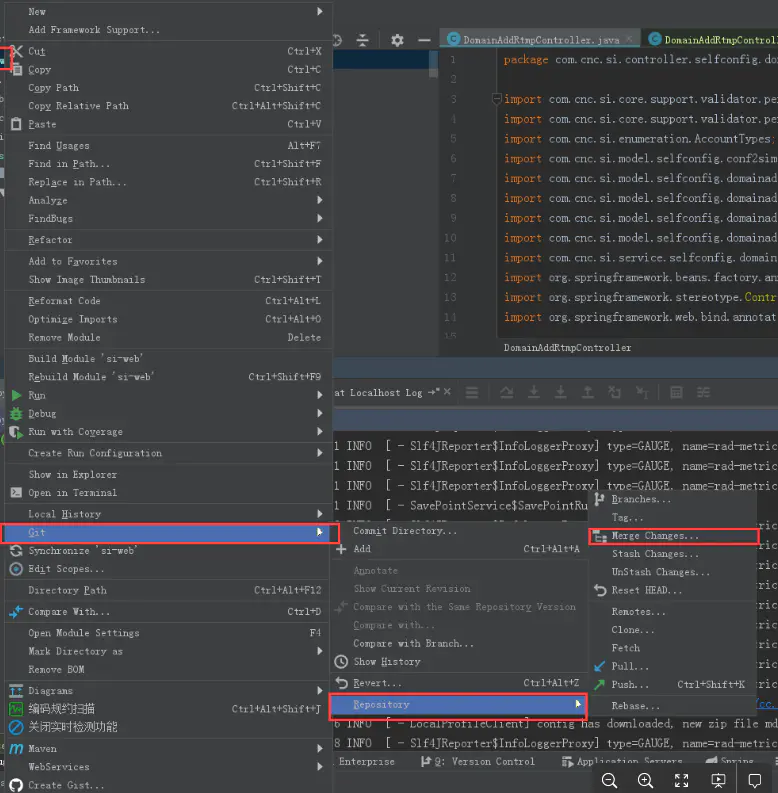Choose Optimize Imports menu item

(168, 319)
